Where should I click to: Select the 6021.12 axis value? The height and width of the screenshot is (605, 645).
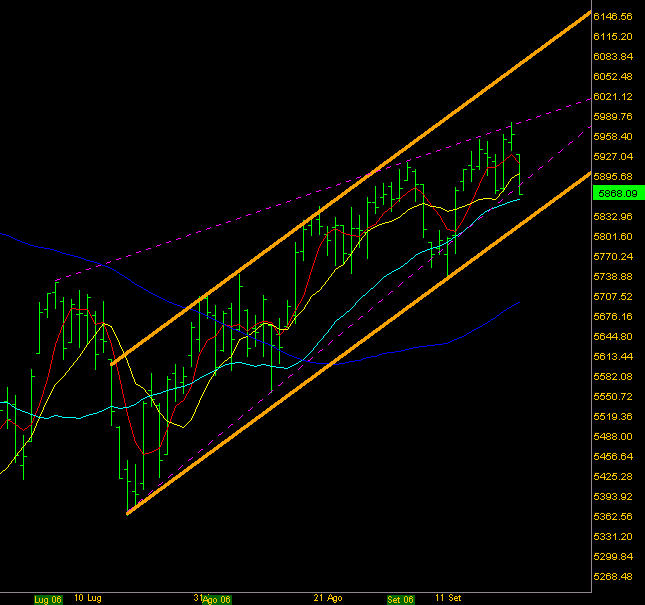tap(613, 97)
